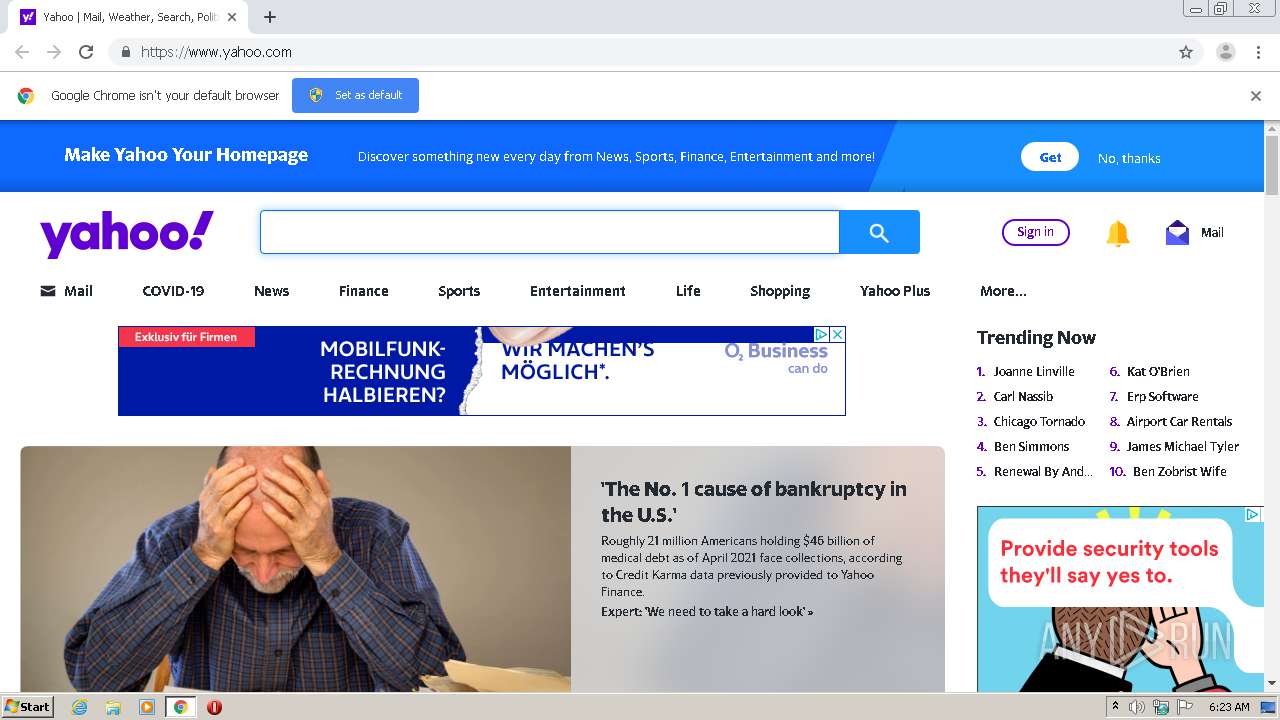Open Chrome's three-dot menu
This screenshot has width=1280, height=720.
(x=1258, y=52)
